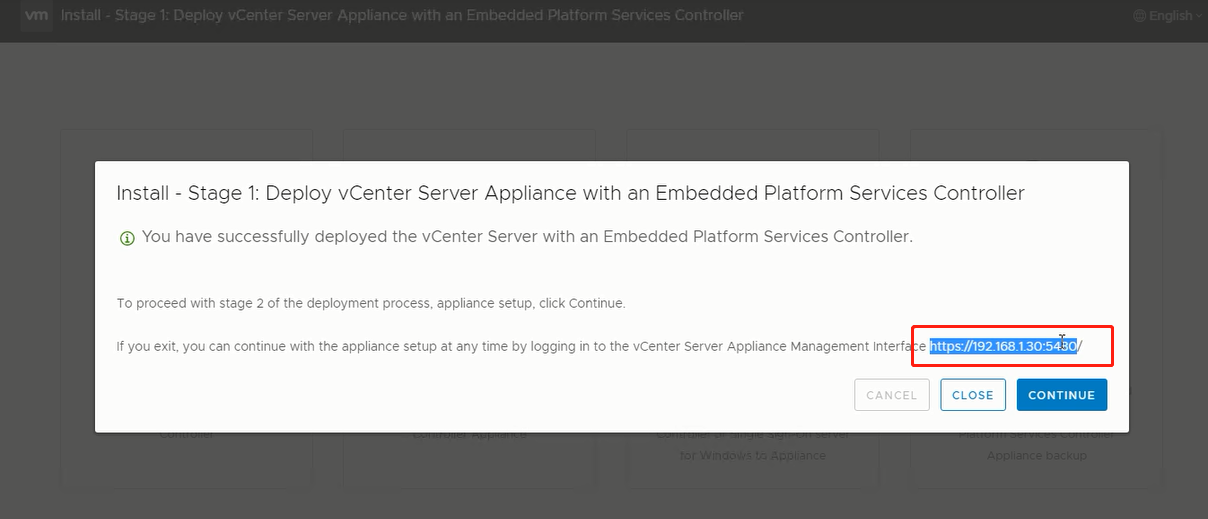Screen dimensions: 1208x519
Task: Click the CLOSE button in dialog
Action: point(973,395)
